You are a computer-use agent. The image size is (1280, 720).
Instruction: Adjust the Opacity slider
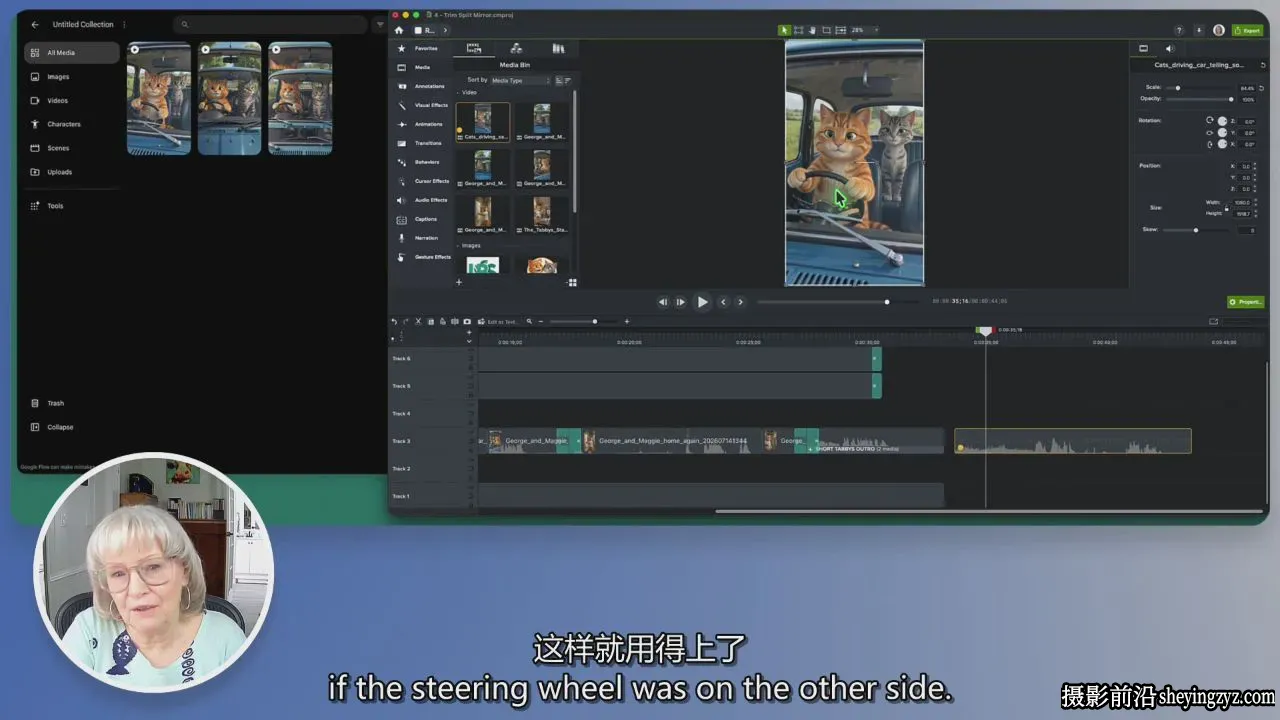1202,99
